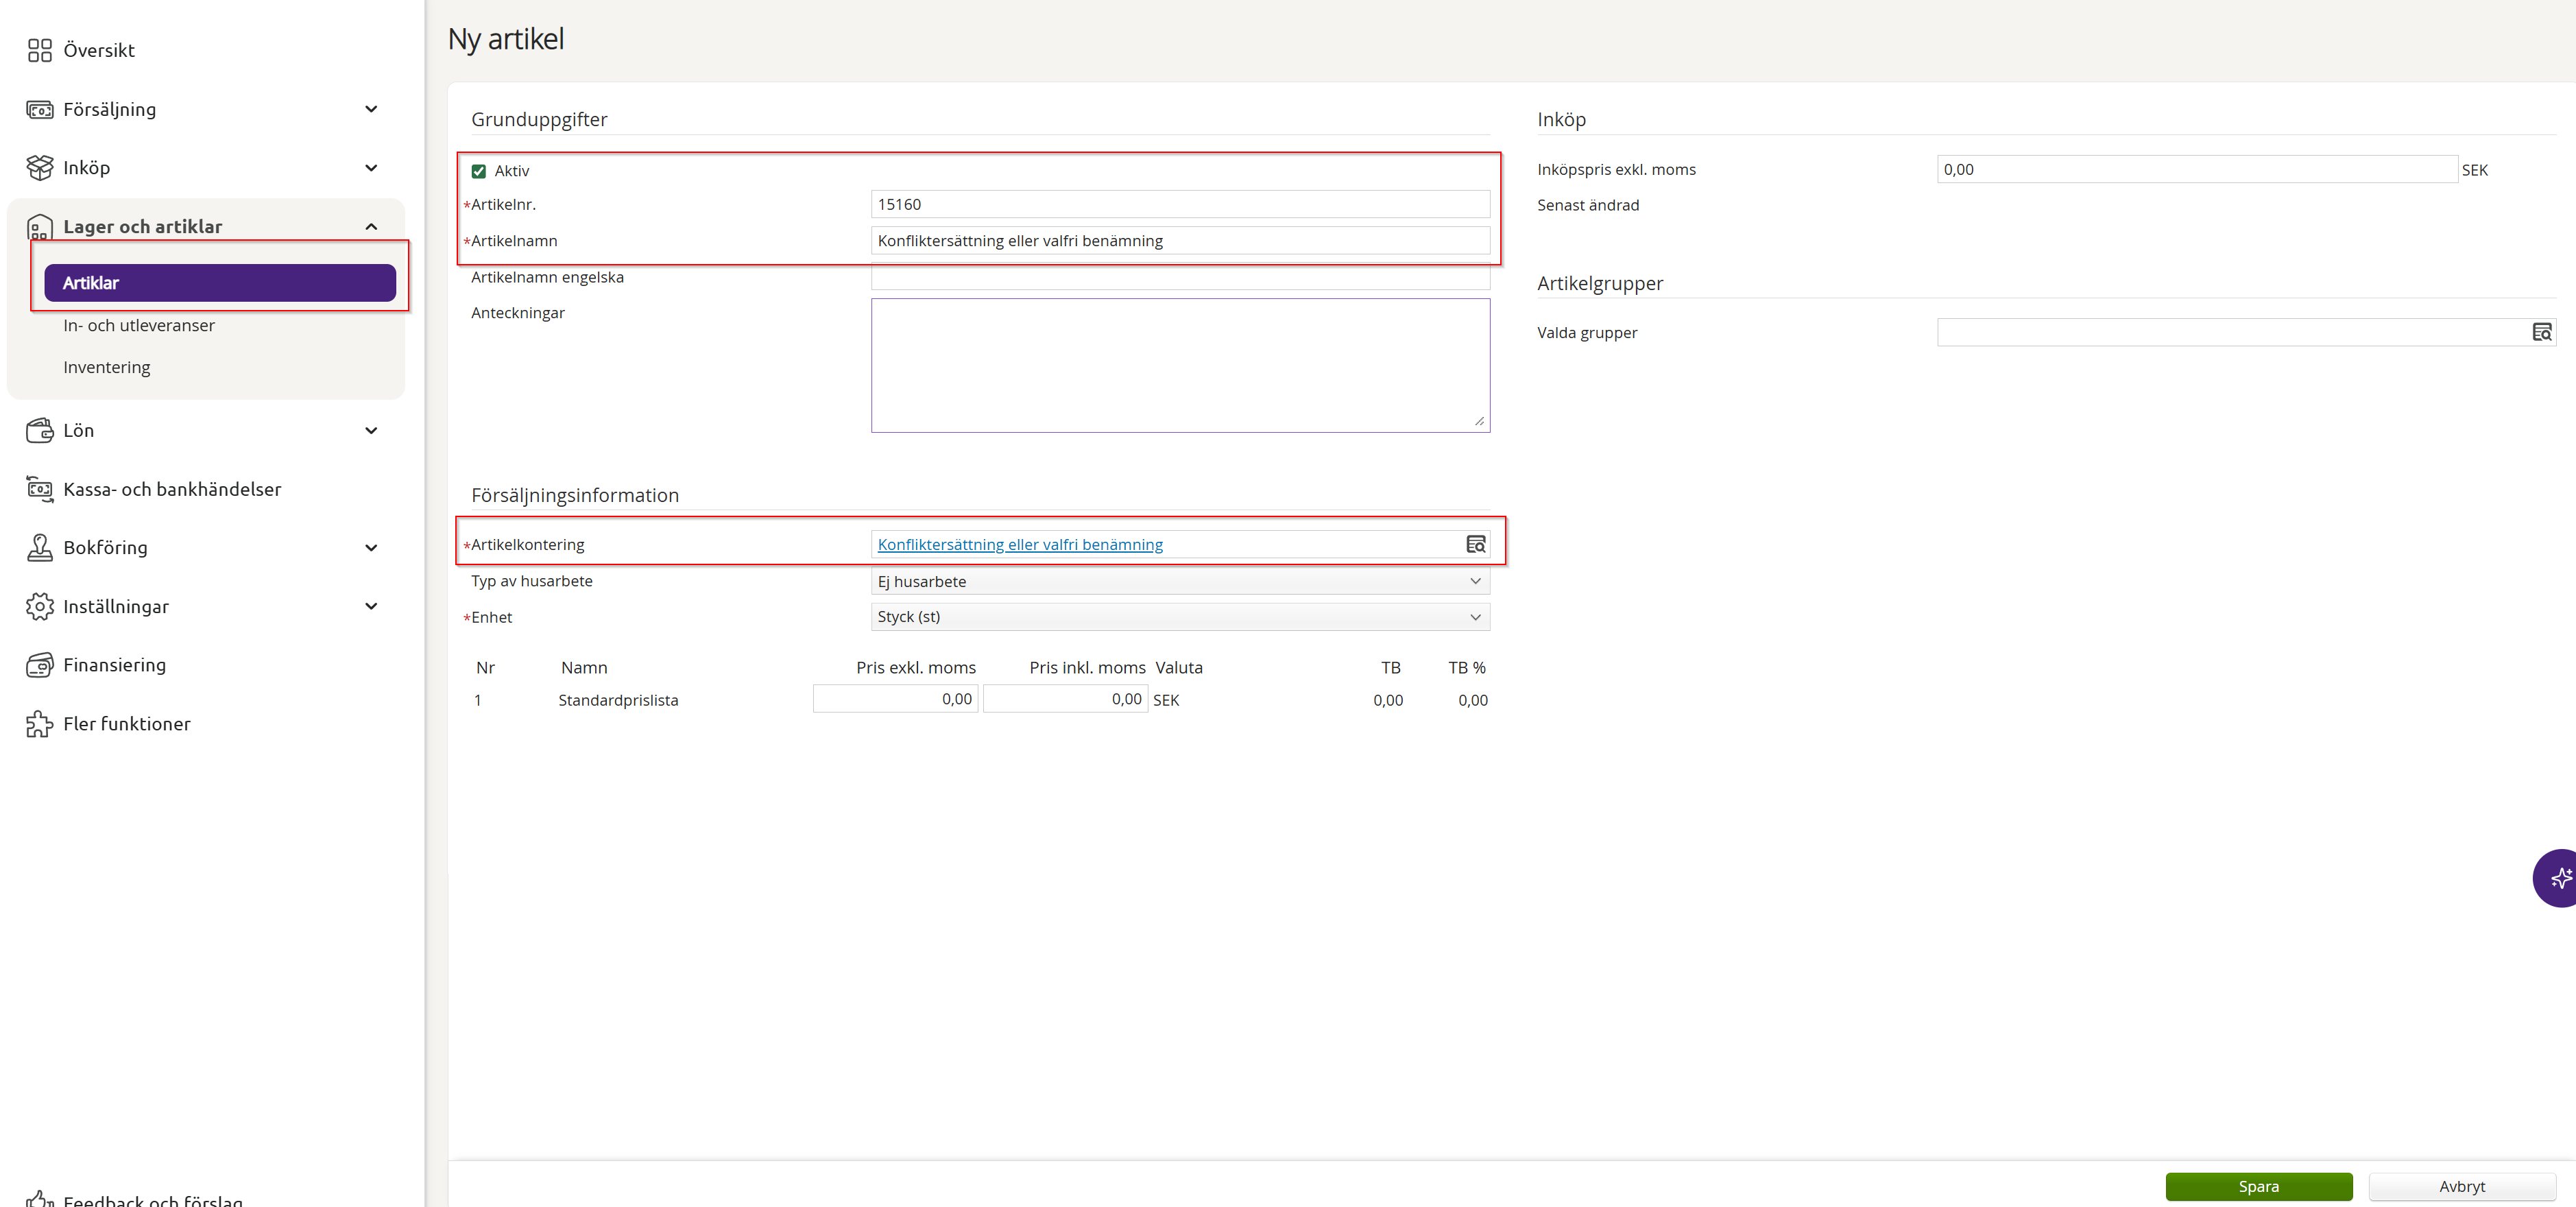2576x1207 pixels.
Task: Click the Kassa- och bankhändelser icon
Action: 40,489
